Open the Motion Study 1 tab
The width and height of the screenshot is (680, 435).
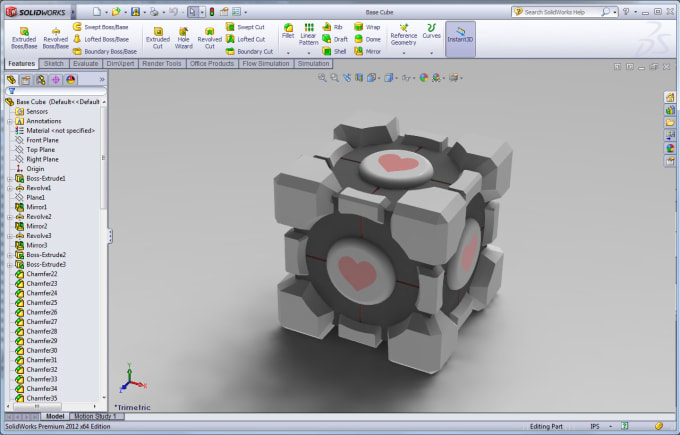95,416
